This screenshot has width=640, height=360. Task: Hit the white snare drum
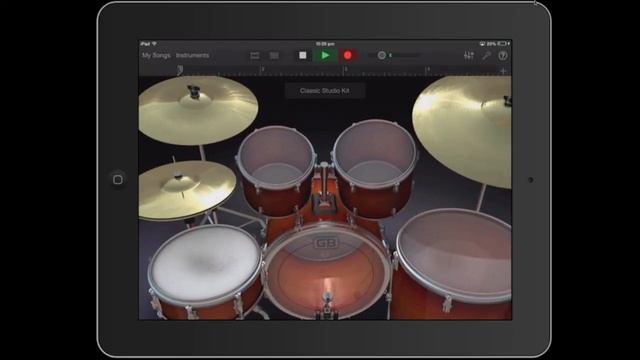click(x=205, y=264)
